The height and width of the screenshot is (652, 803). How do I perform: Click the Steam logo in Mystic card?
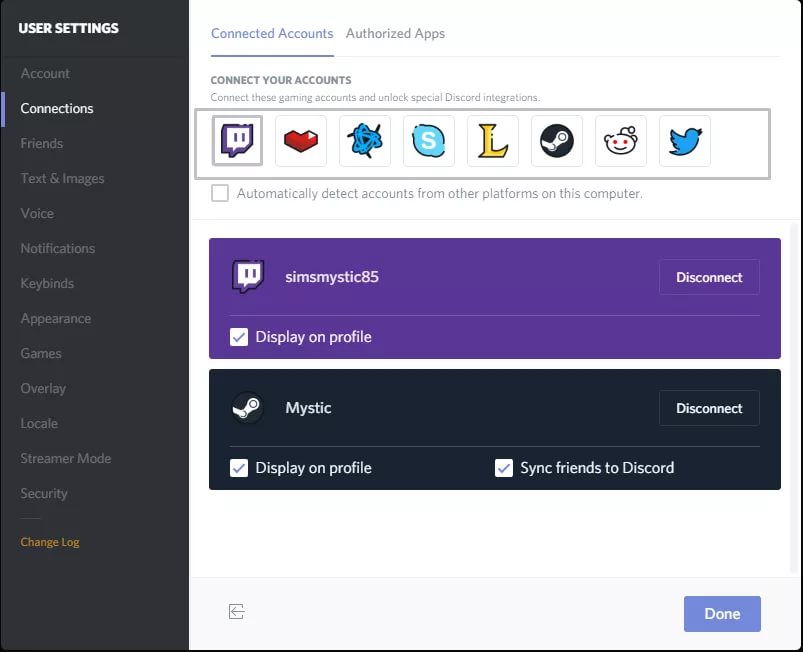(248, 408)
